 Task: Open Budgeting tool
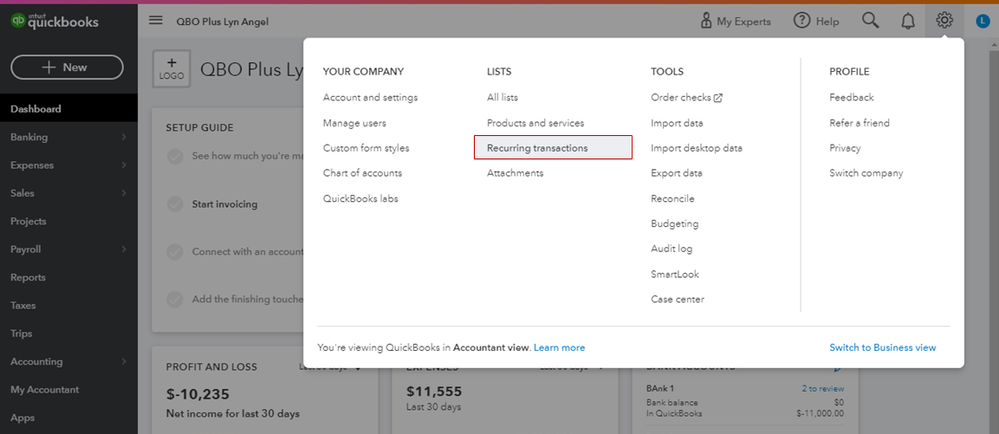675,224
